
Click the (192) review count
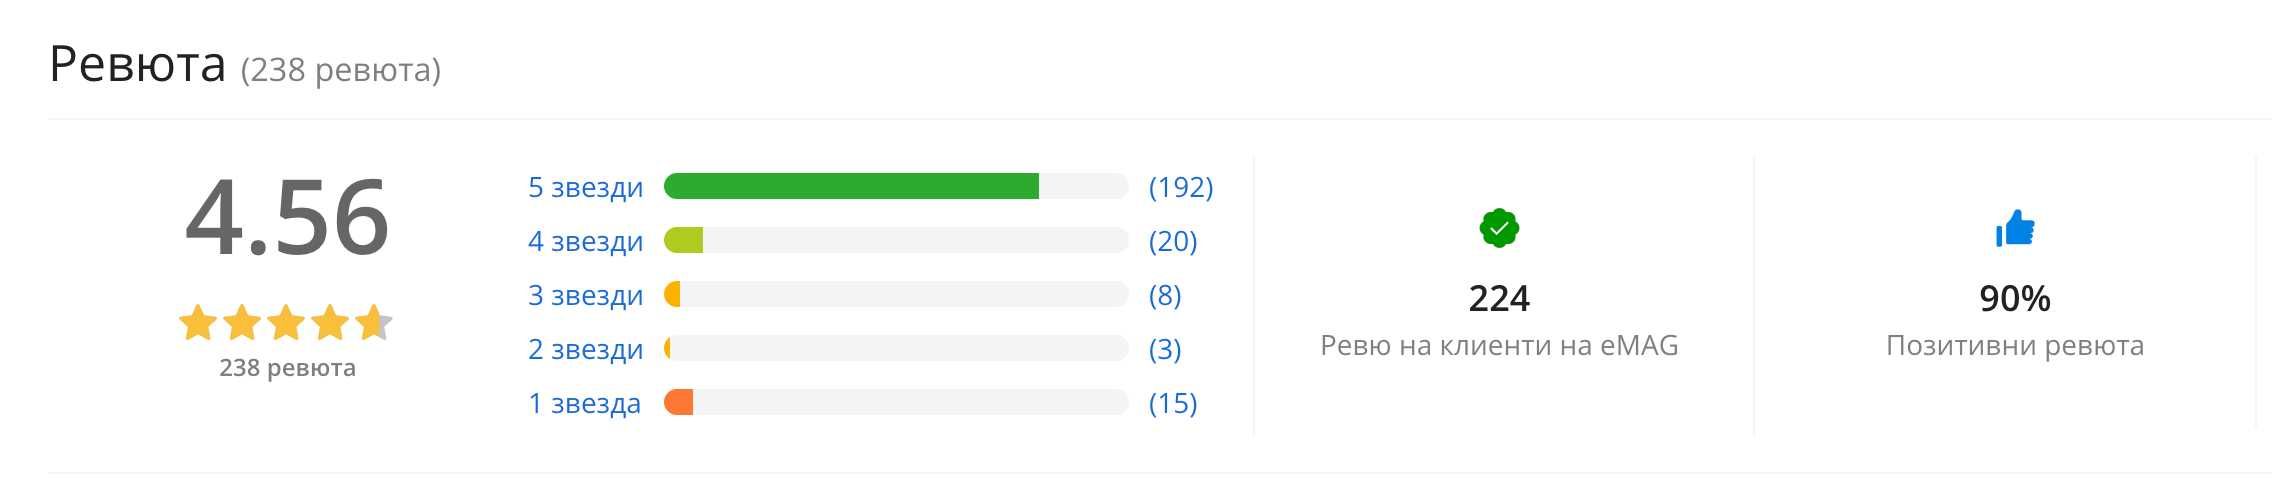[1181, 187]
